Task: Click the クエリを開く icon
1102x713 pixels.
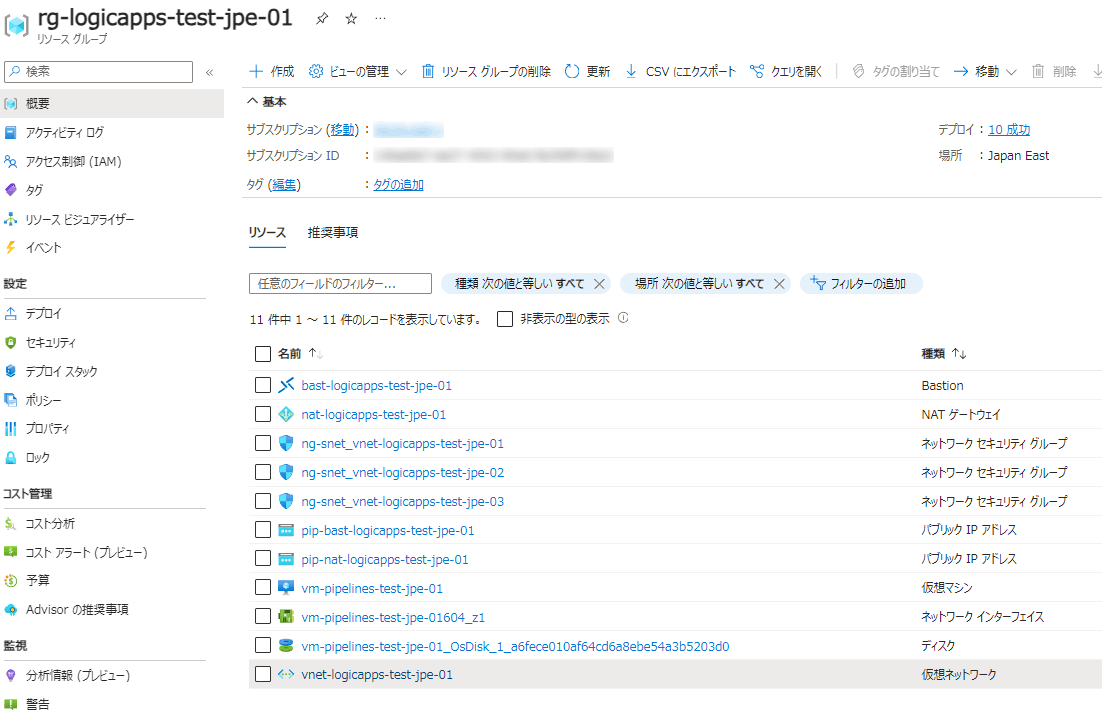Action: coord(757,72)
